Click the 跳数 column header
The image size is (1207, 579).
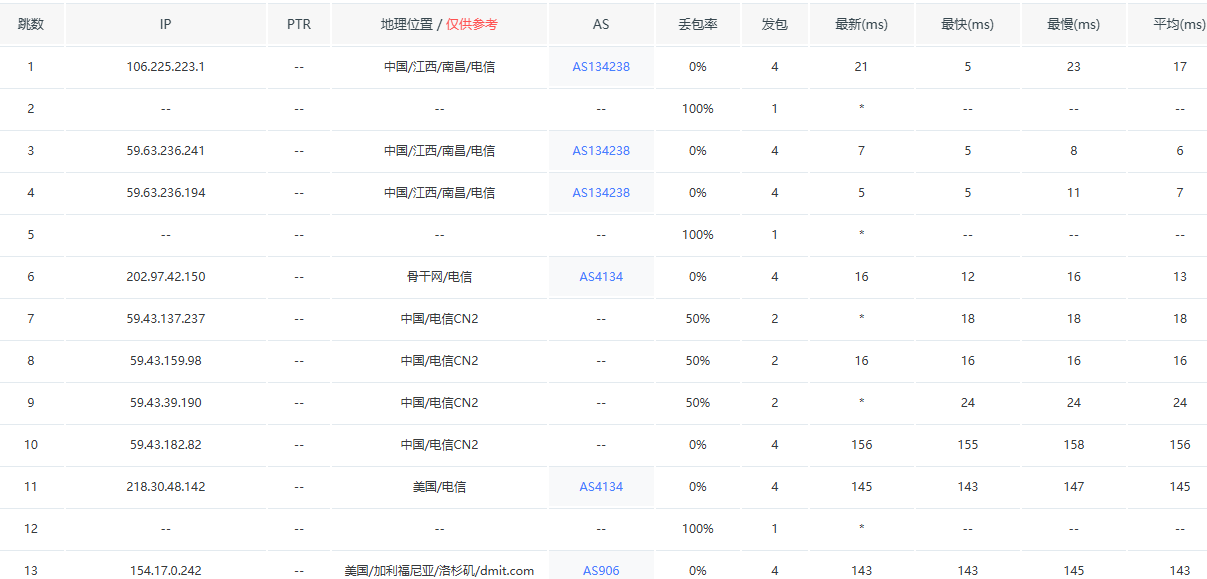tap(31, 24)
